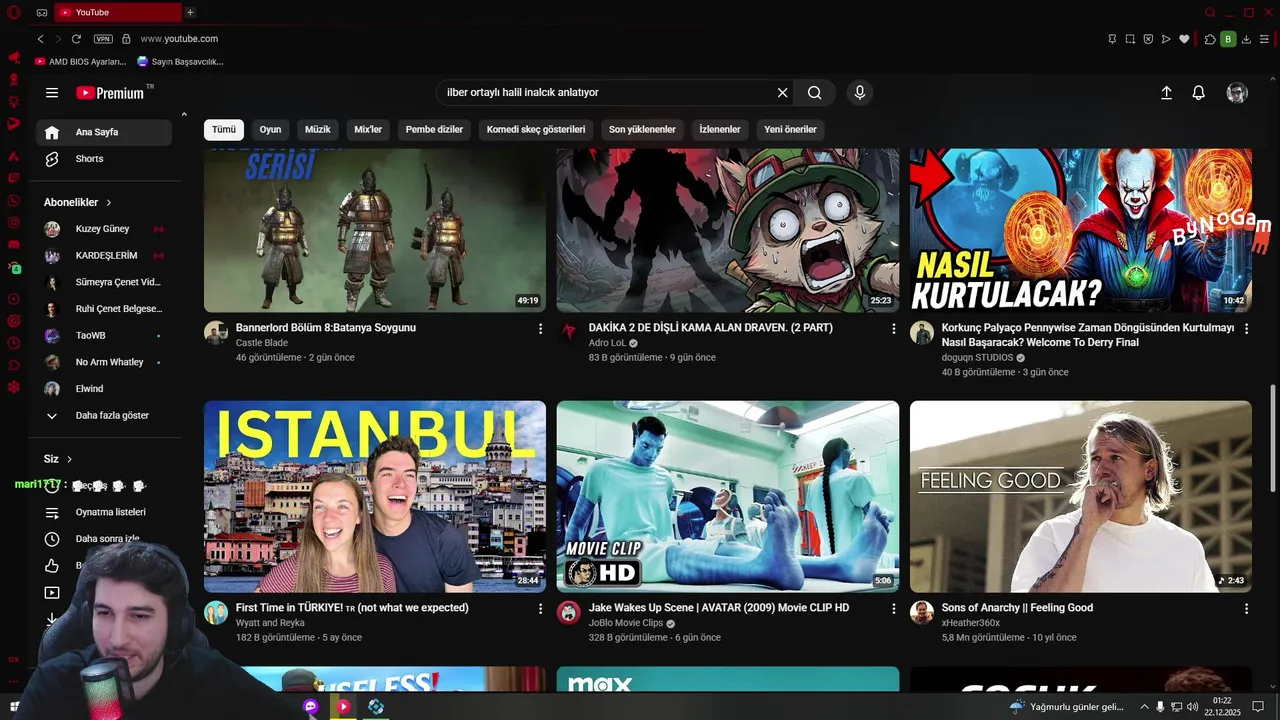Open JoBlo Movie Clips channel avatar
Image resolution: width=1280 pixels, height=720 pixels.
[x=569, y=613]
